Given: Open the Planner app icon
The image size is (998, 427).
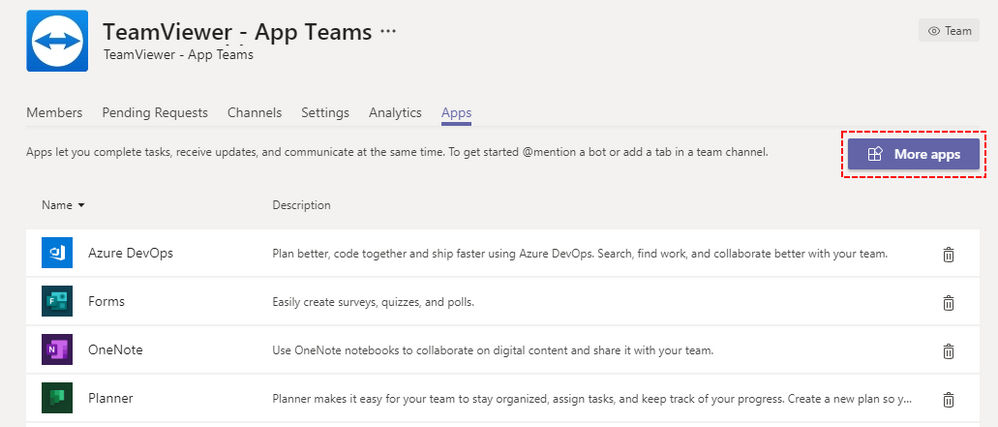Looking at the screenshot, I should point(57,398).
